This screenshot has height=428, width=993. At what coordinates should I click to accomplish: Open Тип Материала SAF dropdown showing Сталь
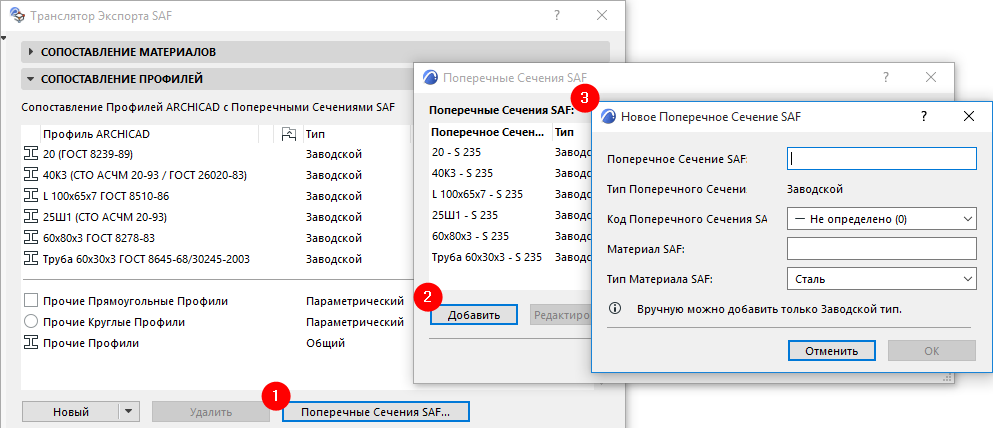[881, 278]
